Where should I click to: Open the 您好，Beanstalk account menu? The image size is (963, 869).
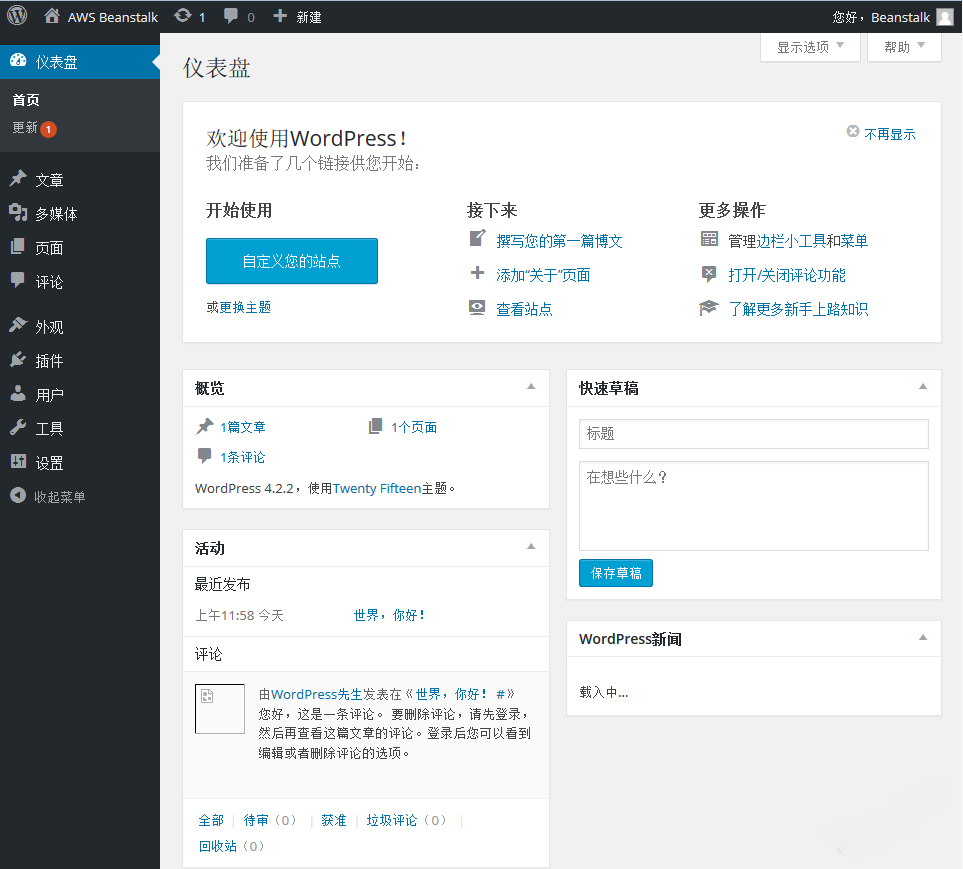click(x=892, y=17)
